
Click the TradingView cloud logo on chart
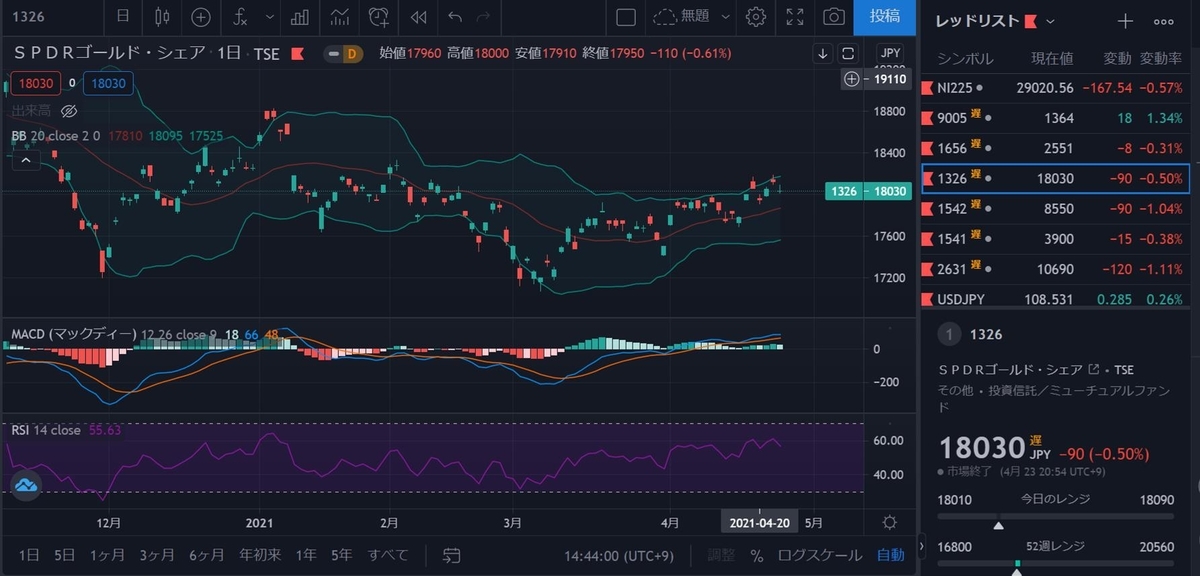point(26,486)
